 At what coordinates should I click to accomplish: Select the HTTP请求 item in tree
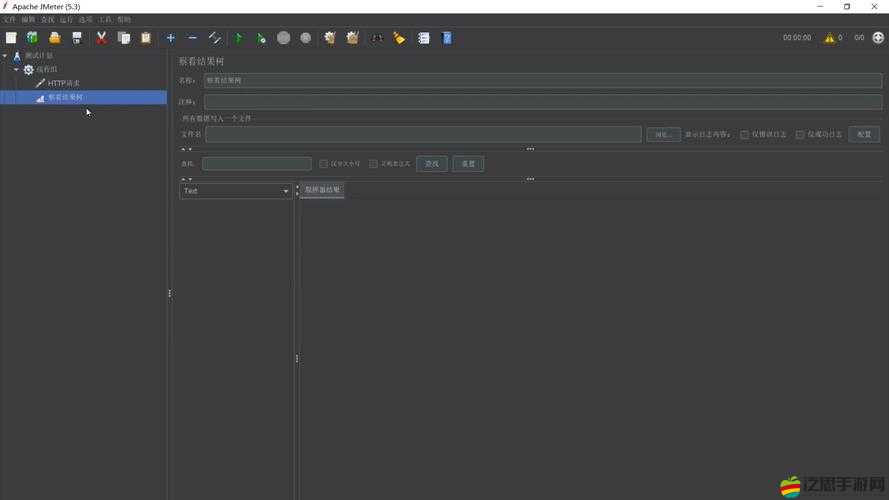63,83
